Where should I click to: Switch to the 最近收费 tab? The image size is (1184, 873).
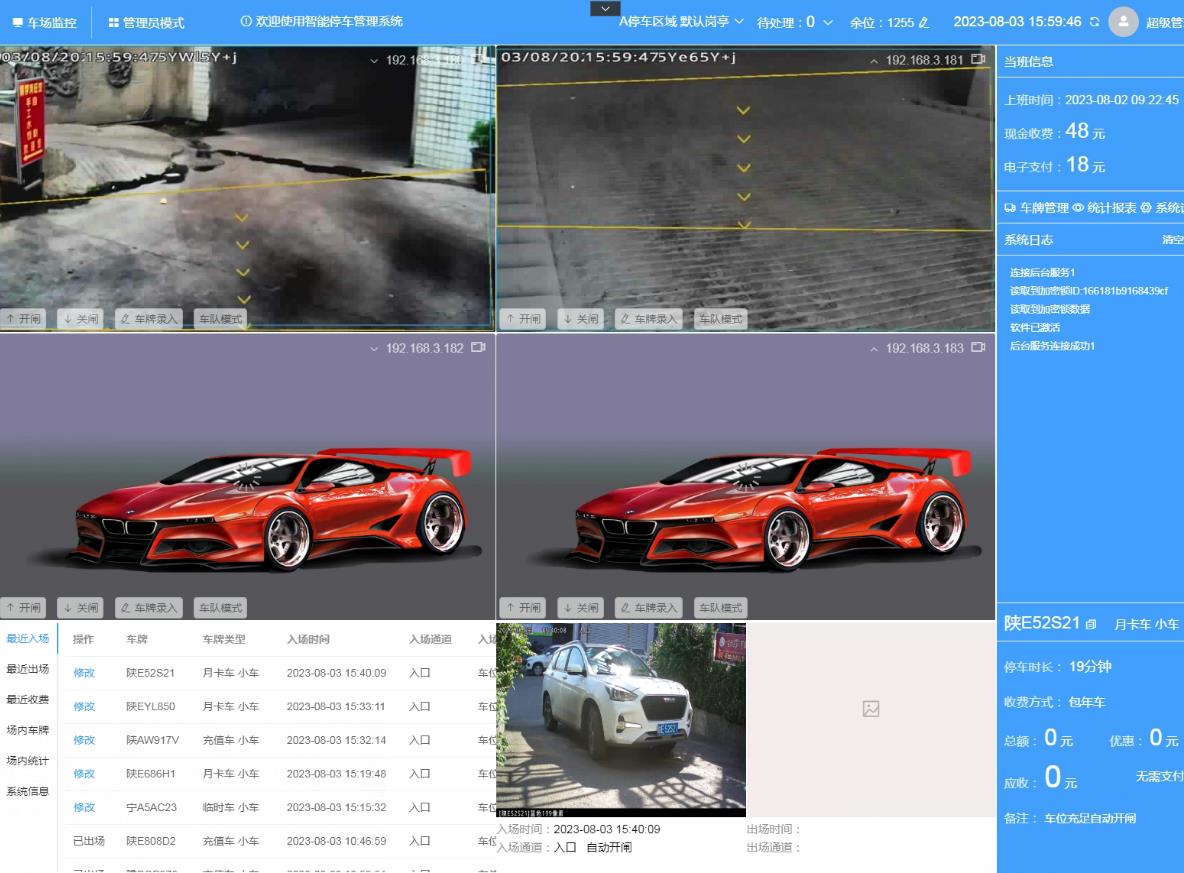pyautogui.click(x=28, y=699)
